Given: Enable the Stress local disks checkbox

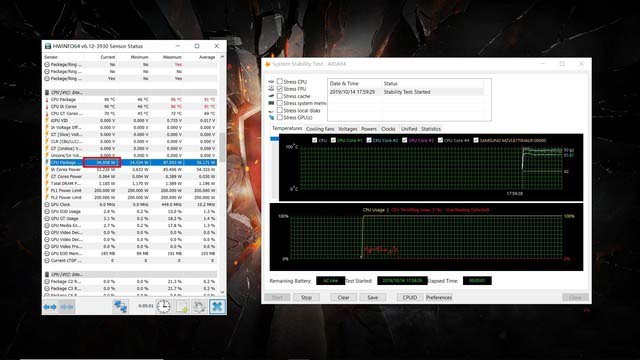Looking at the screenshot, I should point(280,110).
